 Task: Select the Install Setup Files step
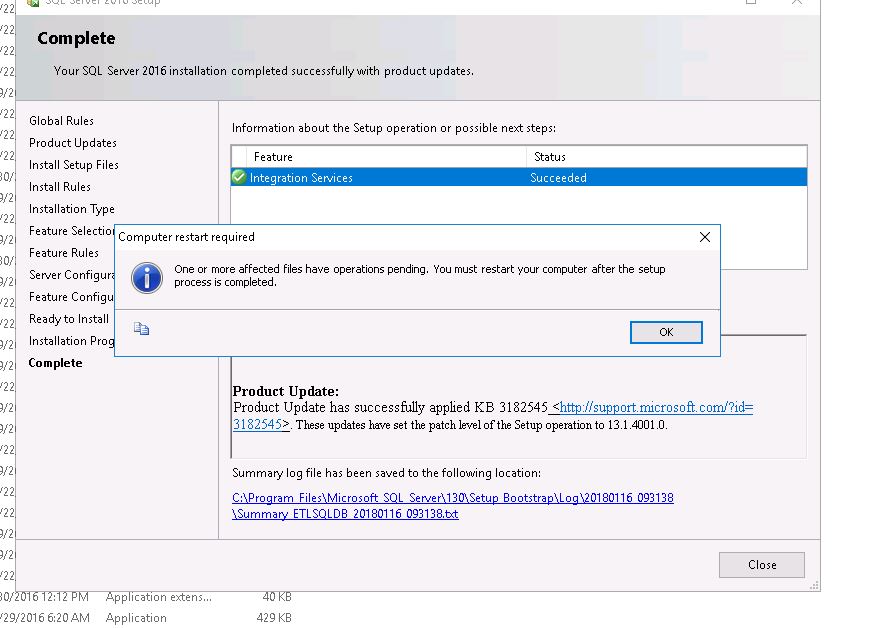(74, 165)
